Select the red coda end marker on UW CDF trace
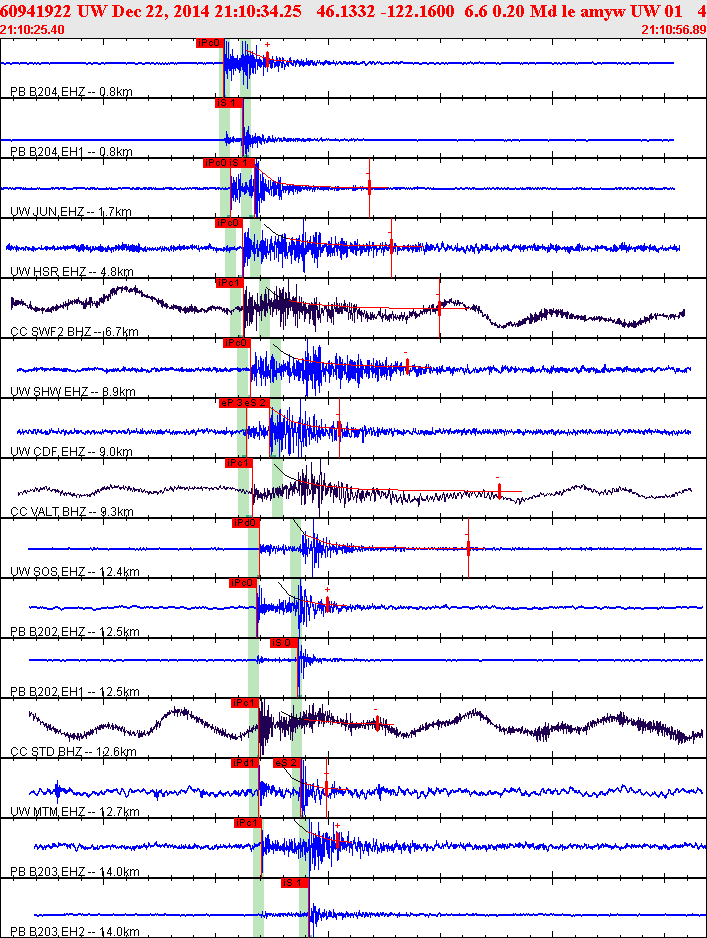Image resolution: width=707 pixels, height=938 pixels. coord(339,428)
